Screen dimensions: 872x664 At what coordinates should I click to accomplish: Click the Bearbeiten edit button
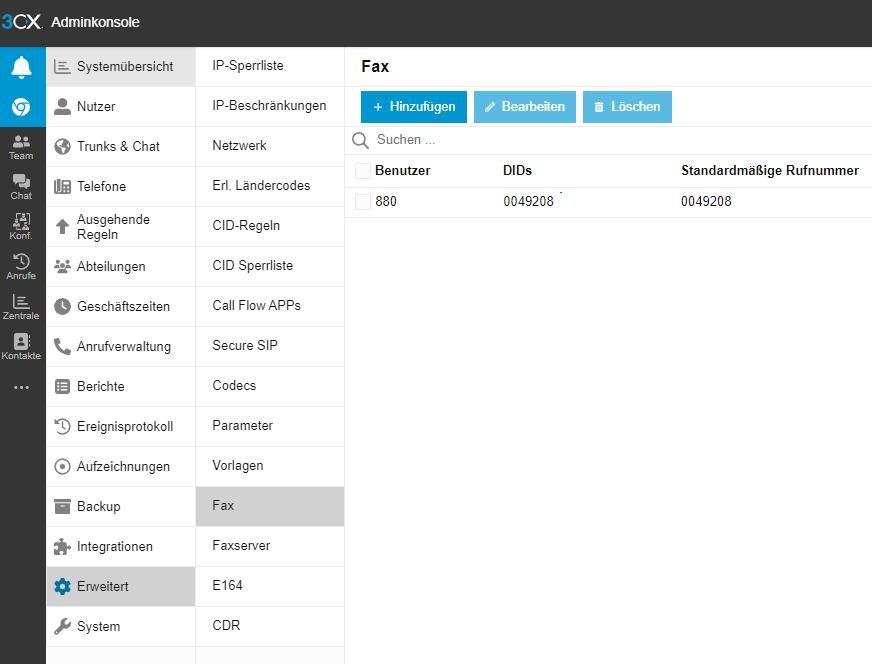pyautogui.click(x=524, y=107)
